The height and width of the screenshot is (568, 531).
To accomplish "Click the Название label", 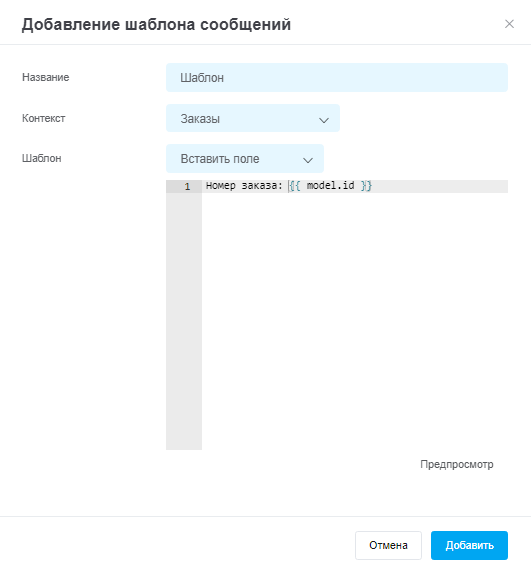I will tap(46, 77).
